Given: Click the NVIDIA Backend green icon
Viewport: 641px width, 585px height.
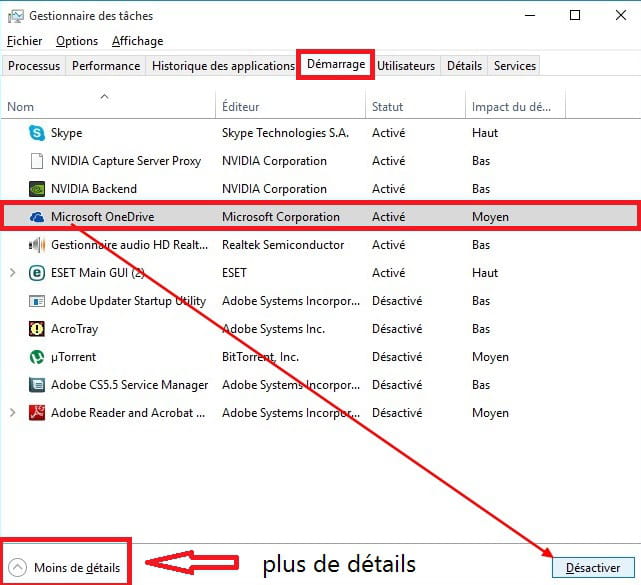Looking at the screenshot, I should tap(37, 189).
